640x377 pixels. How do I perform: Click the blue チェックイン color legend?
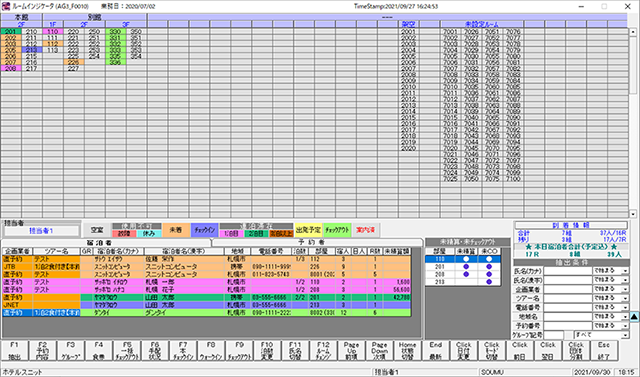(x=204, y=230)
